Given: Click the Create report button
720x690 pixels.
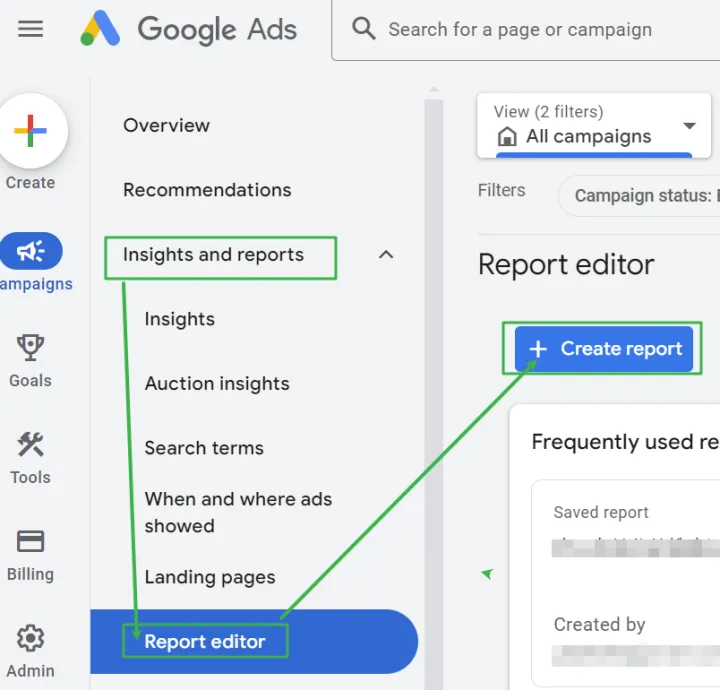Looking at the screenshot, I should point(603,349).
